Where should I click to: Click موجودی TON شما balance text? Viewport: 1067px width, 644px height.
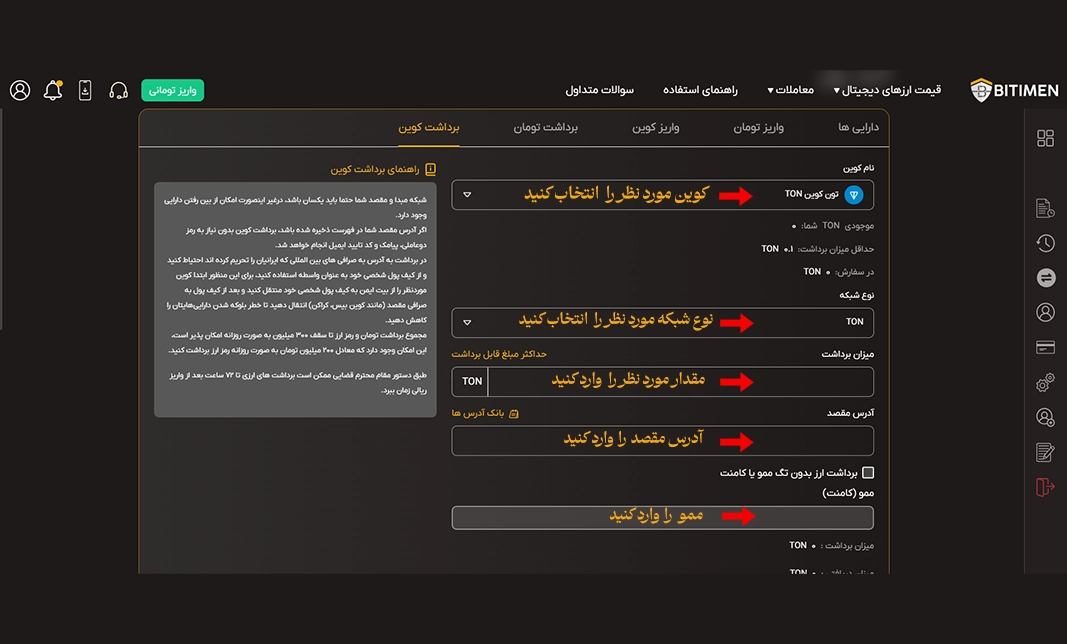coord(833,225)
